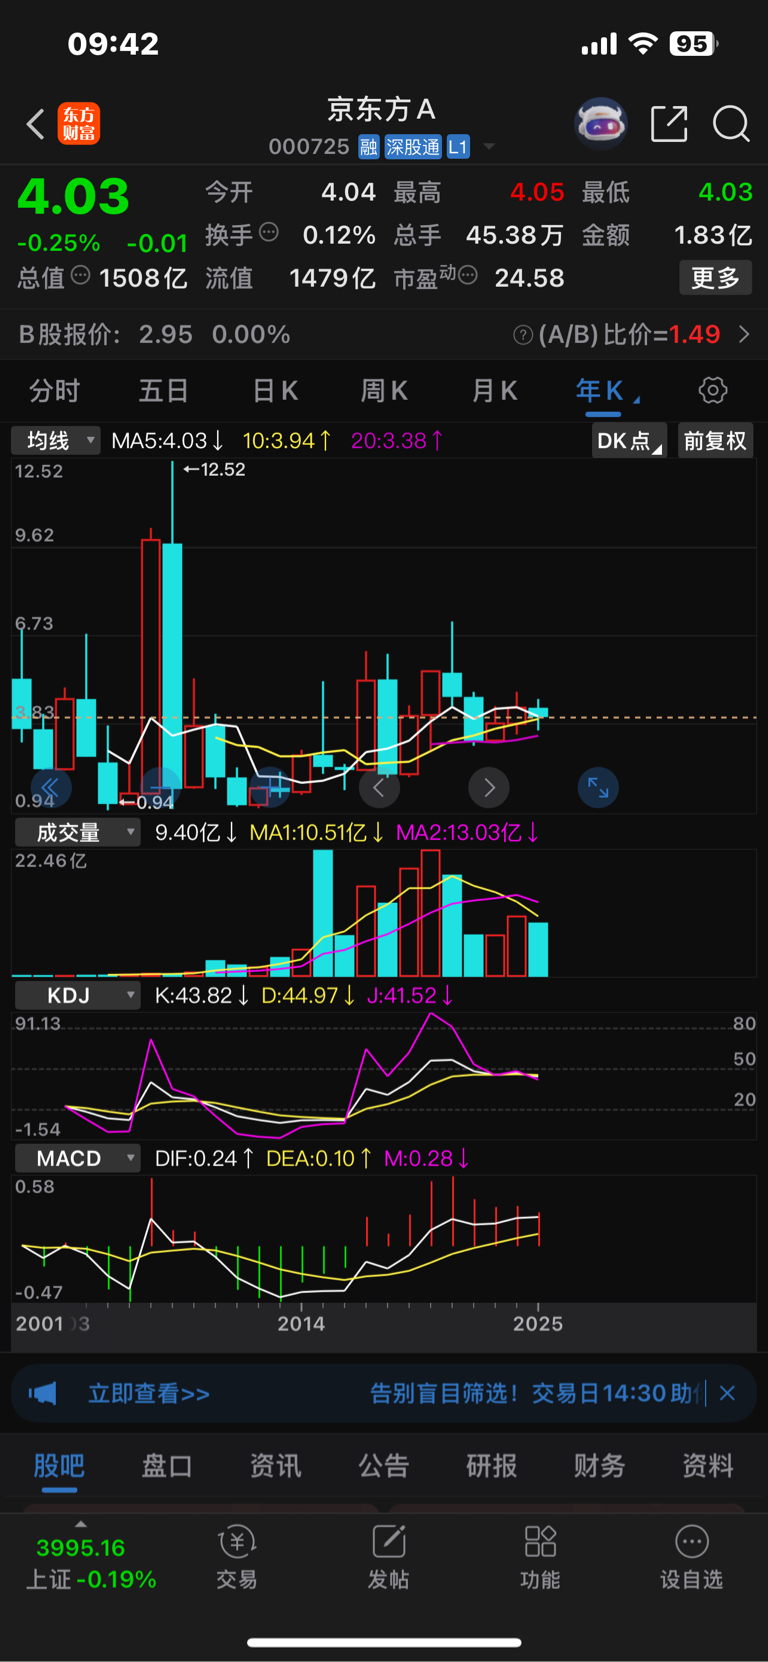The image size is (768, 1662).
Task: Tap the L1 level badge
Action: (458, 147)
